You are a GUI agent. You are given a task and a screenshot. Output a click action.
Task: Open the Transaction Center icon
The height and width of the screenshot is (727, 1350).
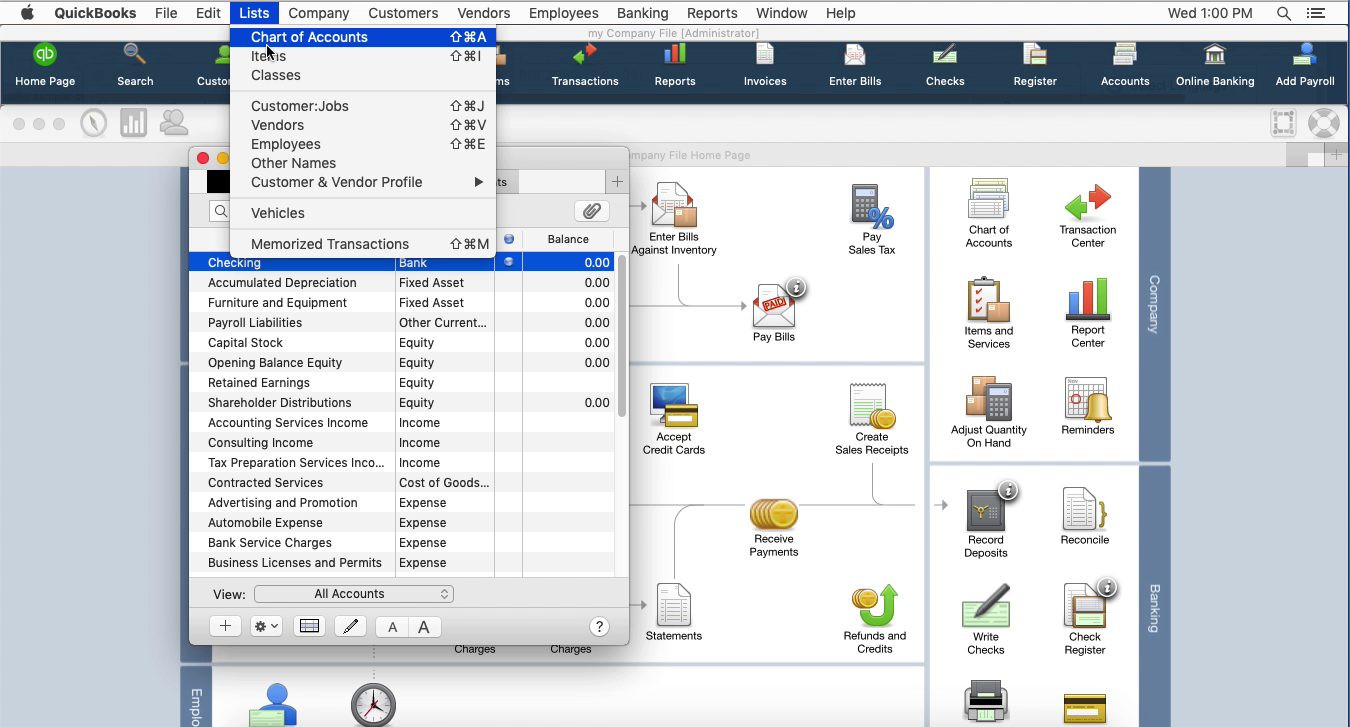point(1088,215)
